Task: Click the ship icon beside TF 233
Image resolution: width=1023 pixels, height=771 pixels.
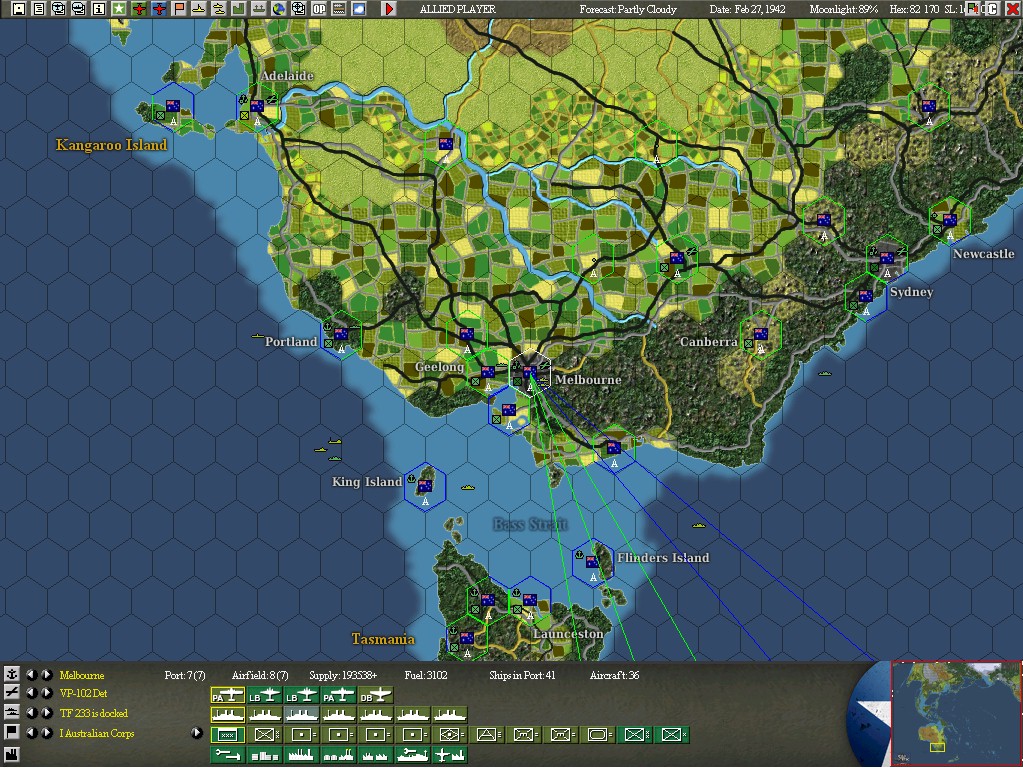Action: pyautogui.click(x=12, y=713)
